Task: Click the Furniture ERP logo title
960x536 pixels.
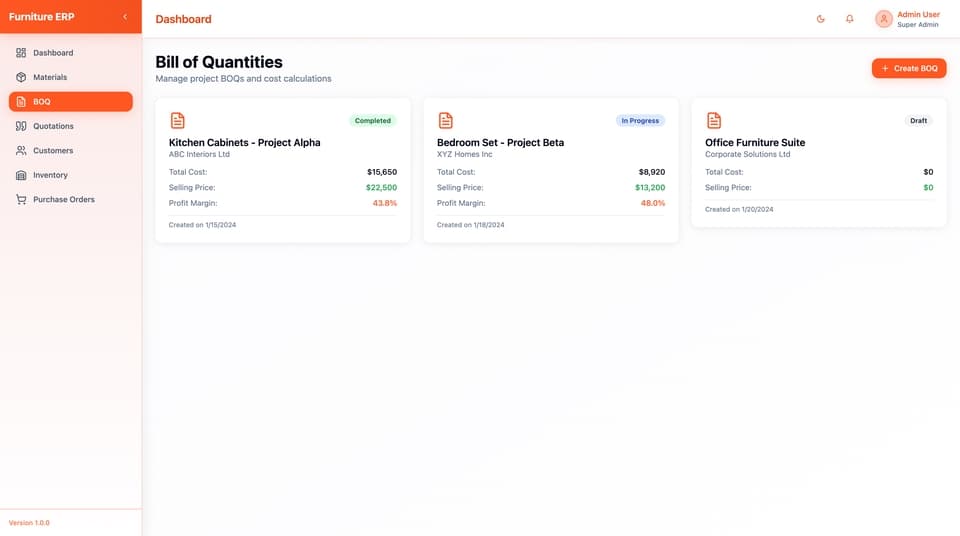Action: pos(42,17)
